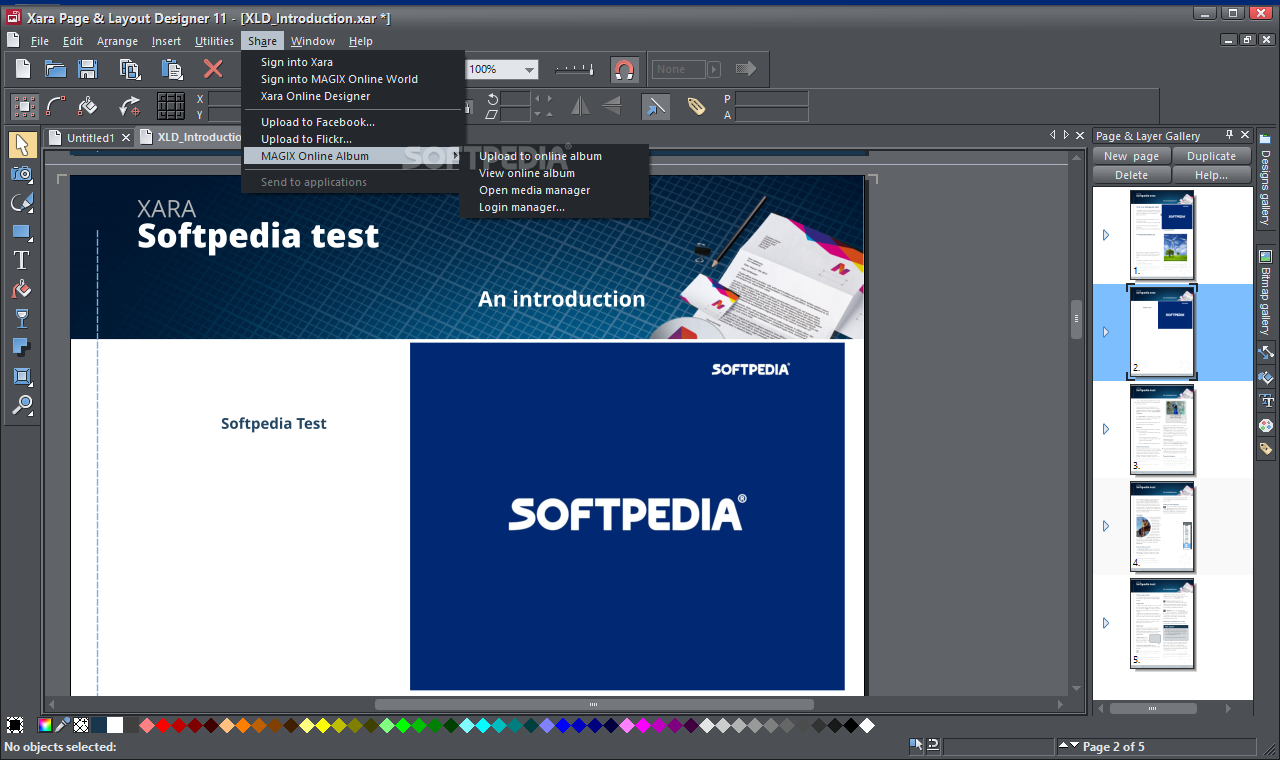Open the Arrange menu
This screenshot has height=760, width=1280.
[117, 41]
